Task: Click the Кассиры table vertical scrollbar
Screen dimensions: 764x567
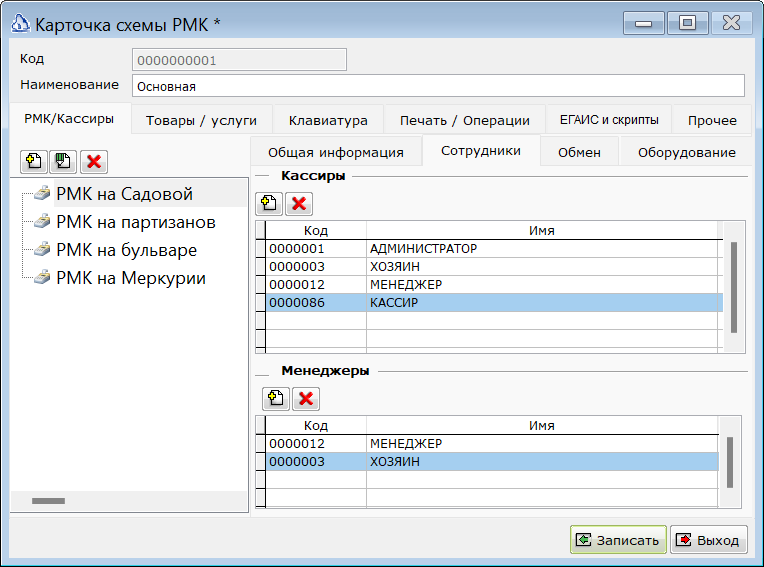Action: pyautogui.click(x=734, y=287)
